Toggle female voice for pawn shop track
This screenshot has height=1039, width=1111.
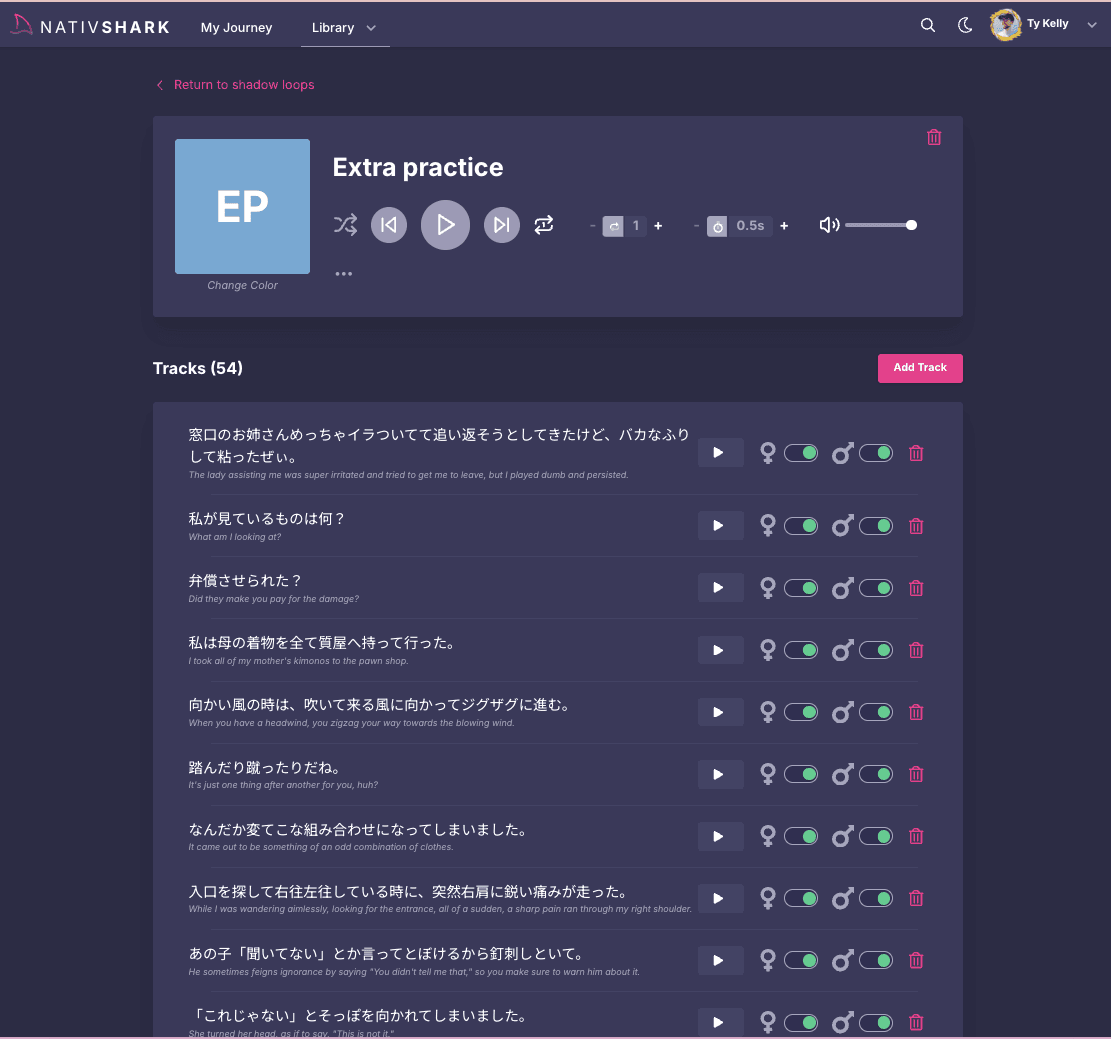click(x=801, y=650)
